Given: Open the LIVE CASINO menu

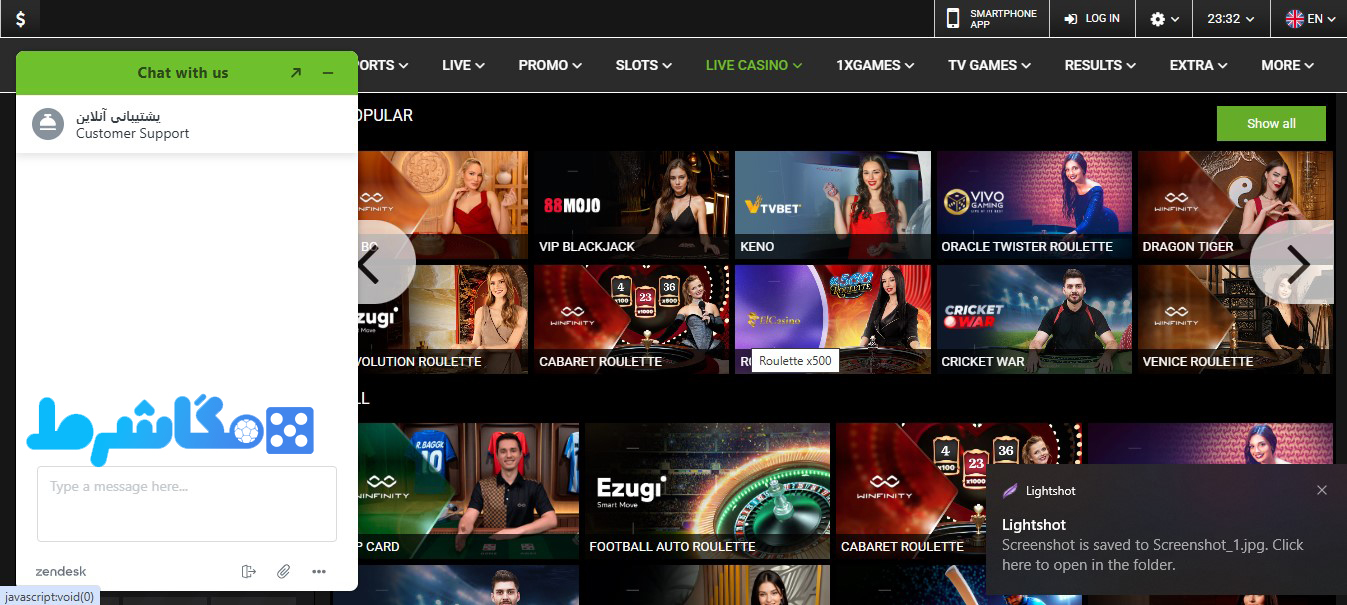Looking at the screenshot, I should (754, 65).
